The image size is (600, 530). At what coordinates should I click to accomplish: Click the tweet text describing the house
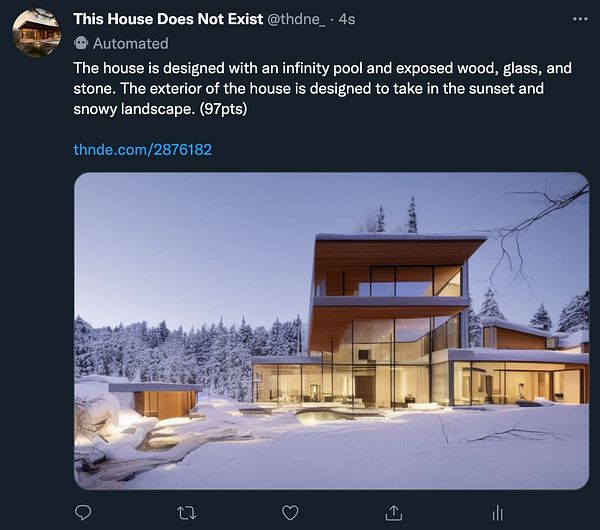point(322,88)
